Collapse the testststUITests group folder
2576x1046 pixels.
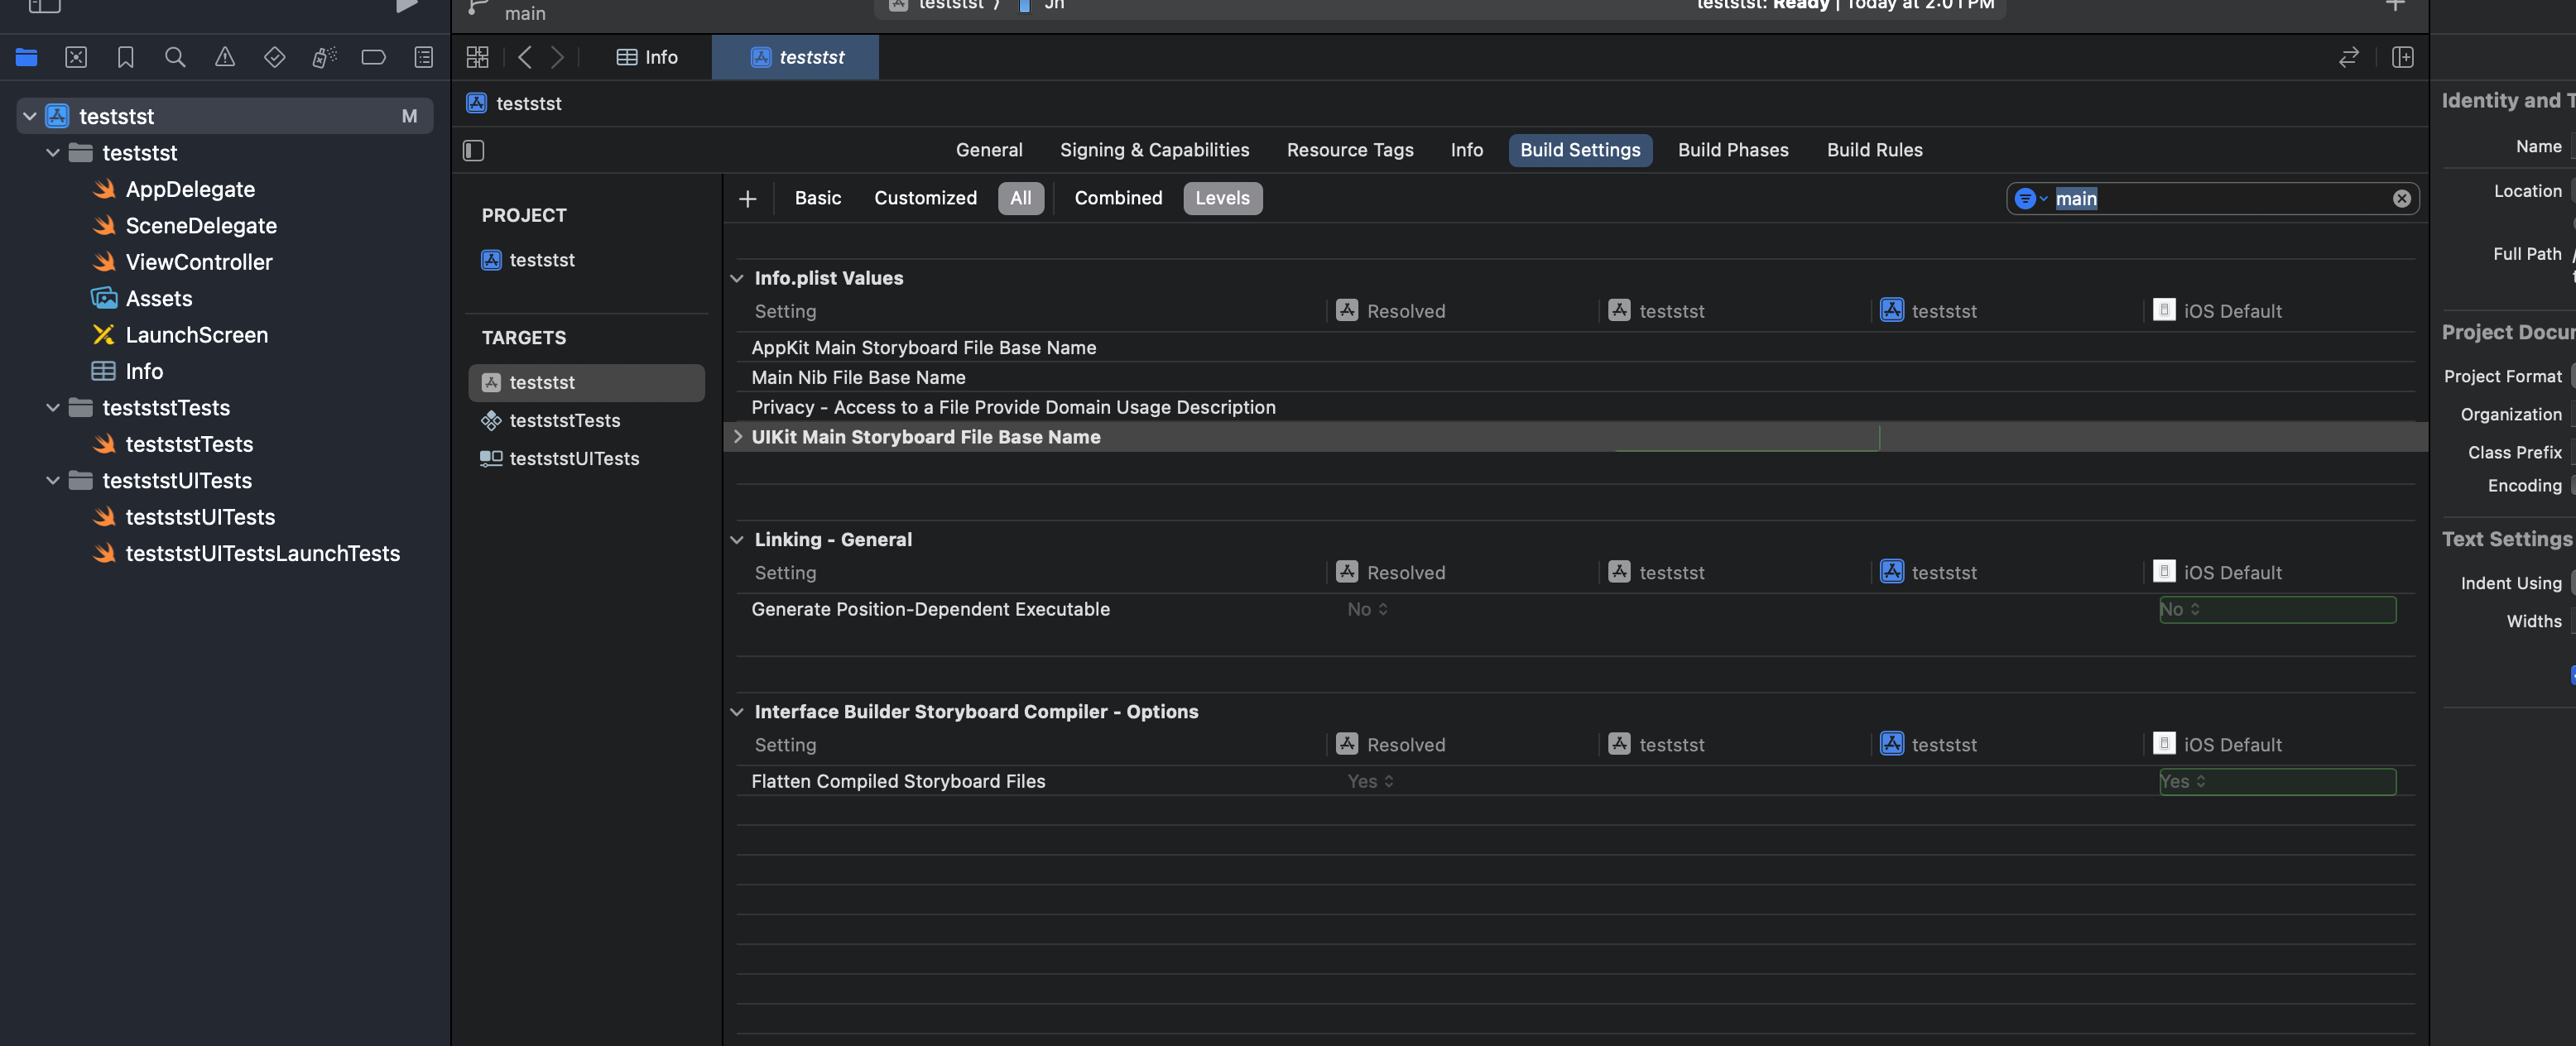click(53, 481)
